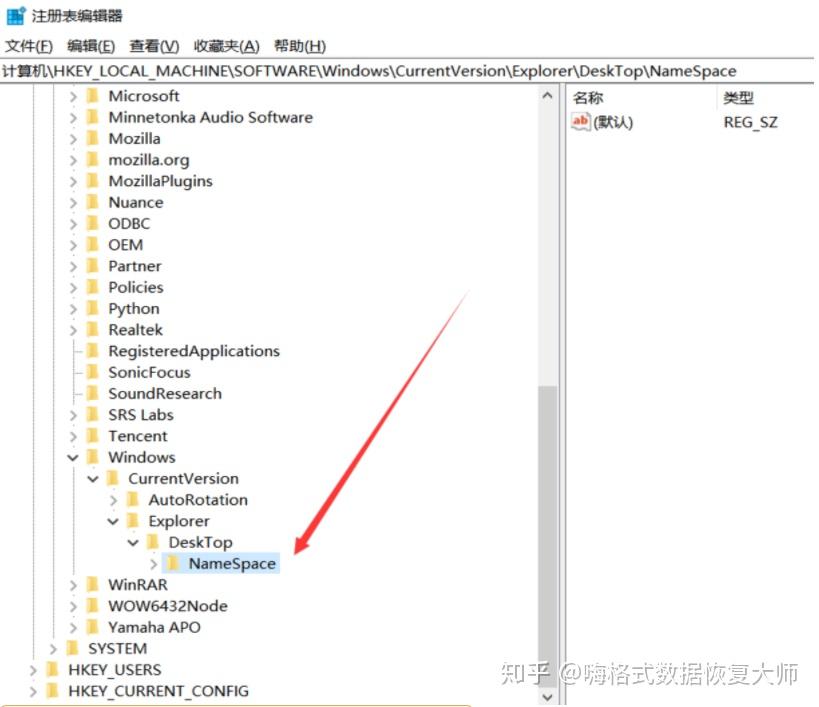This screenshot has height=707, width=819.
Task: Click the SoundResearch folder icon
Action: [93, 393]
